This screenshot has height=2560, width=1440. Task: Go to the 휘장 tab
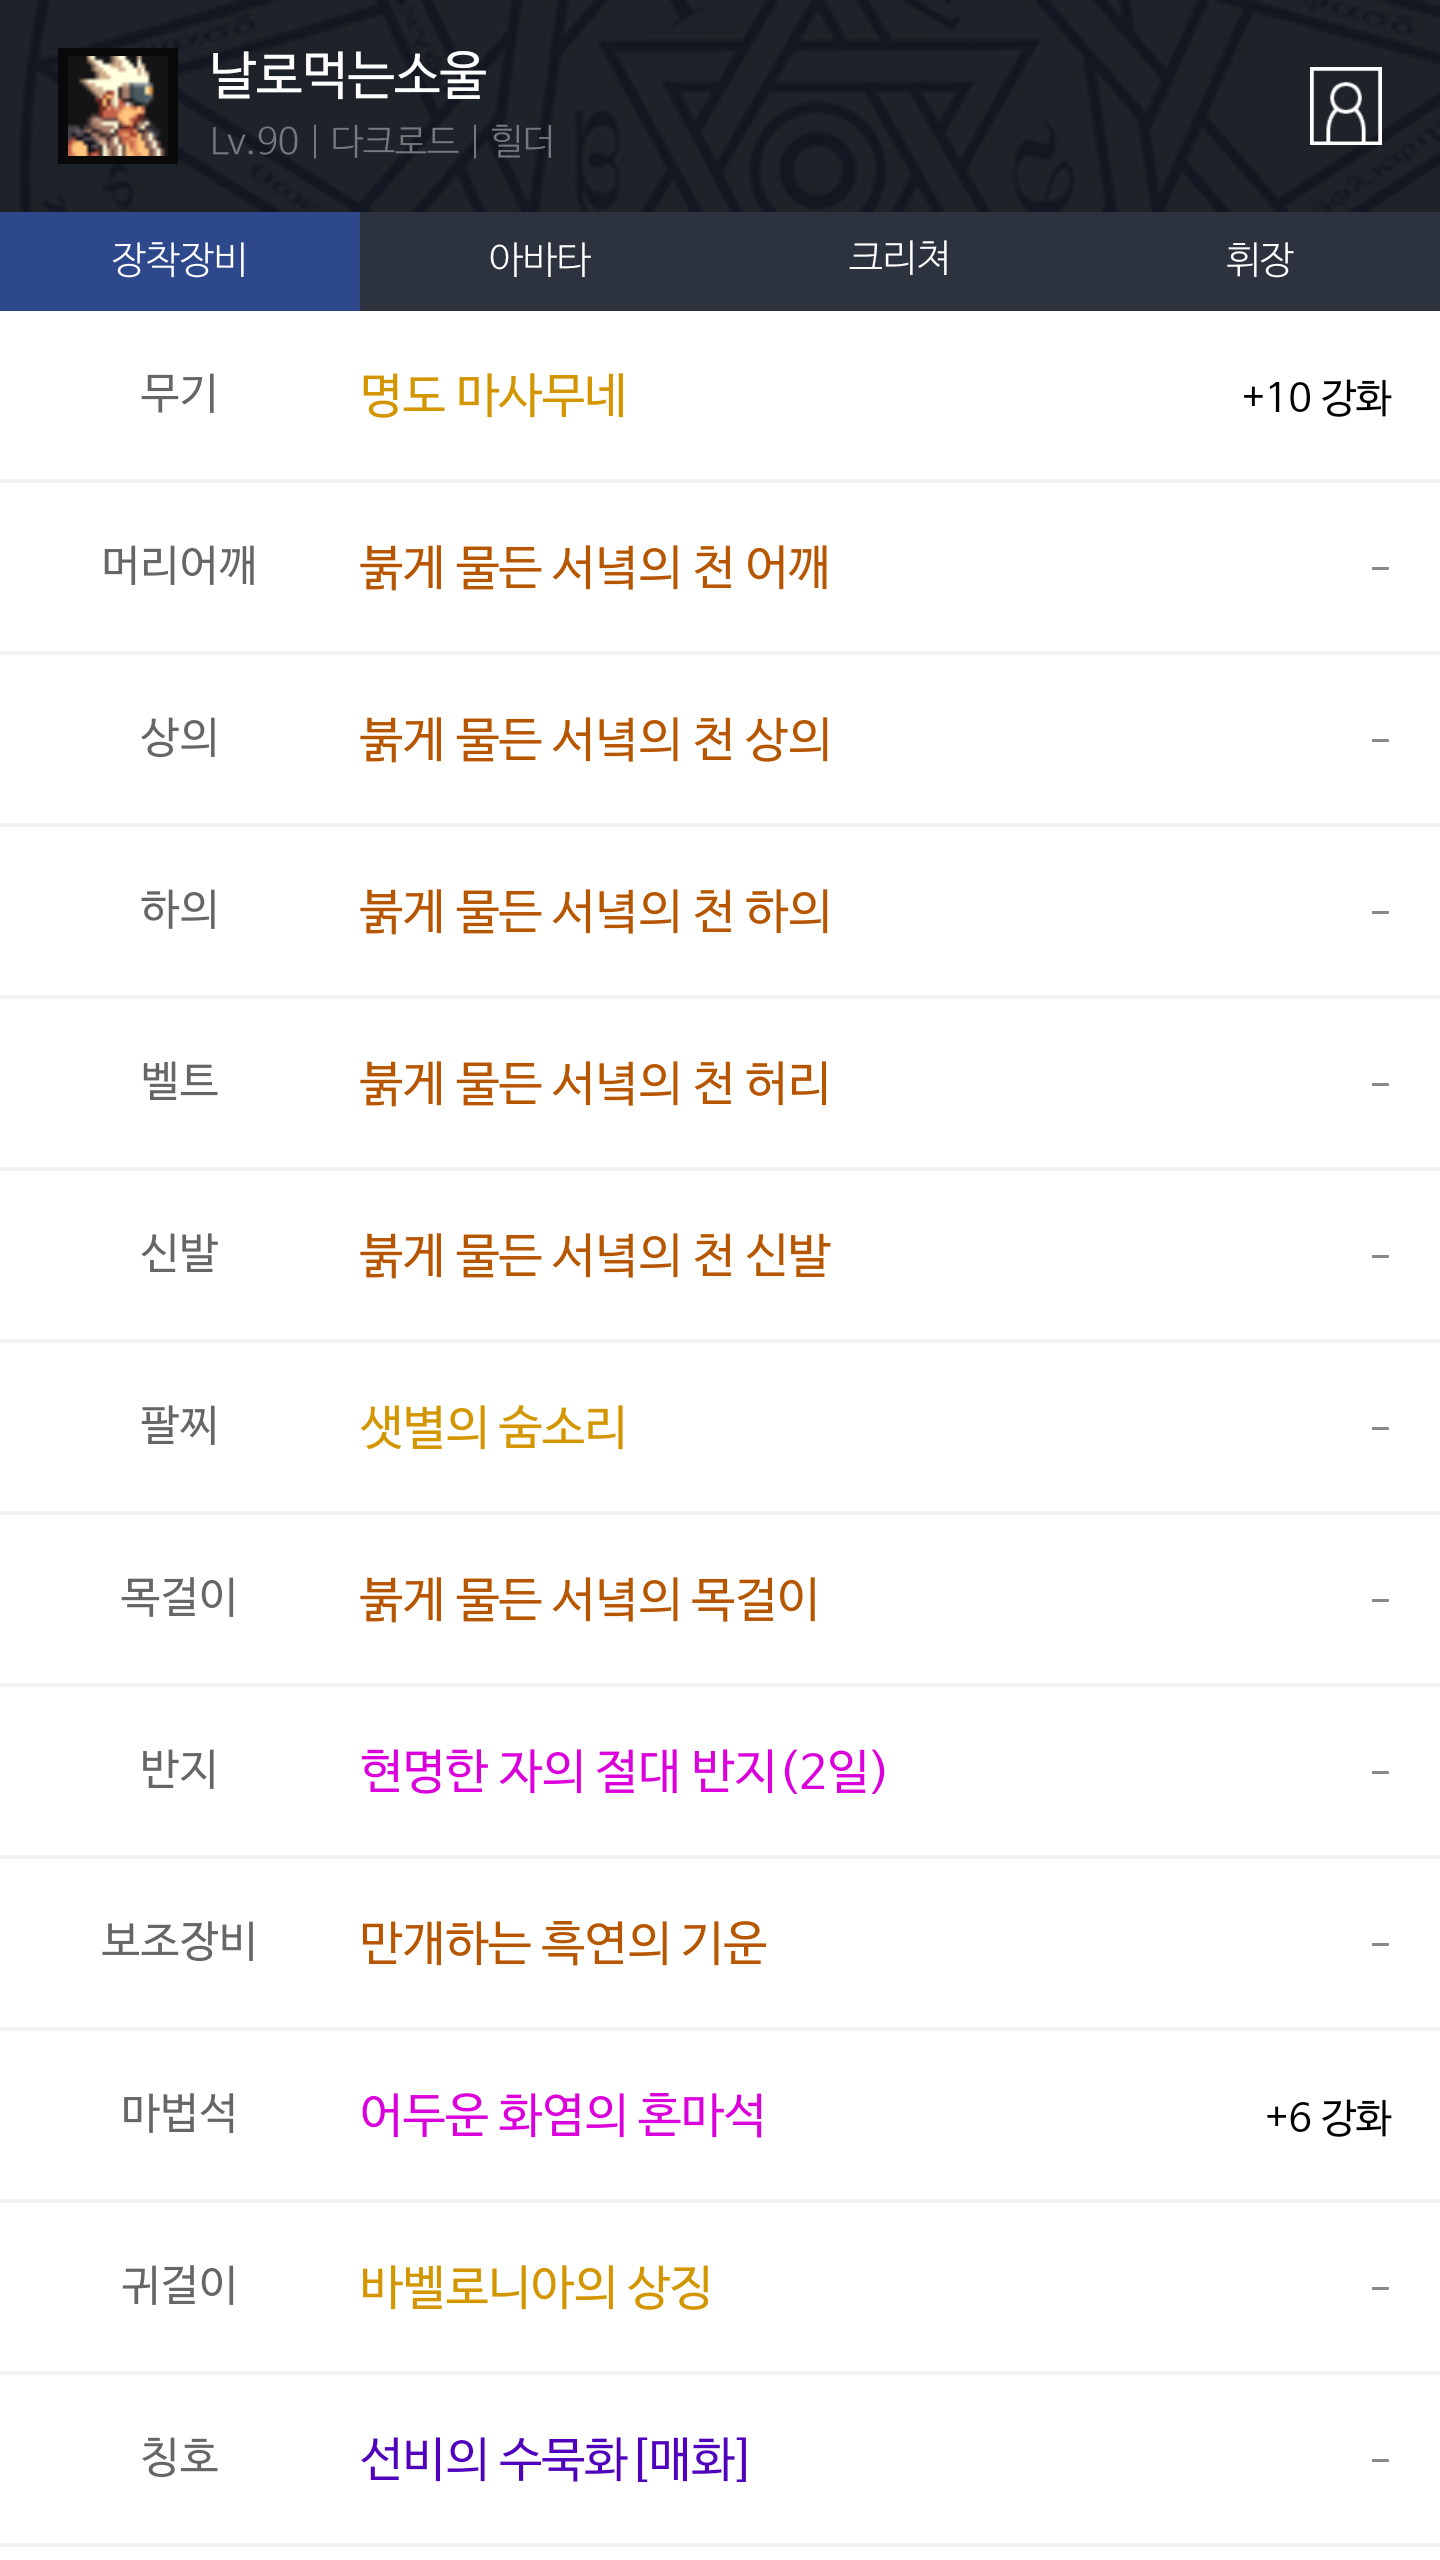point(1259,261)
